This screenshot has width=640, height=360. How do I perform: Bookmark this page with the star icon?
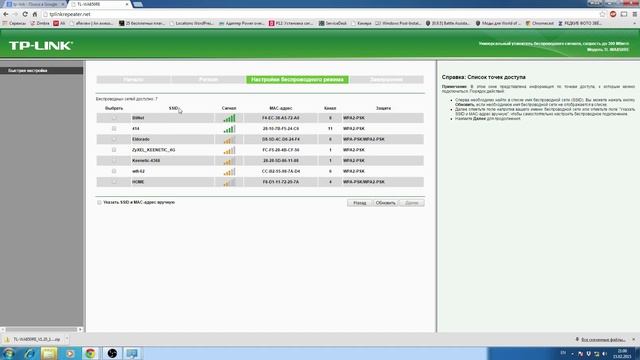602,14
